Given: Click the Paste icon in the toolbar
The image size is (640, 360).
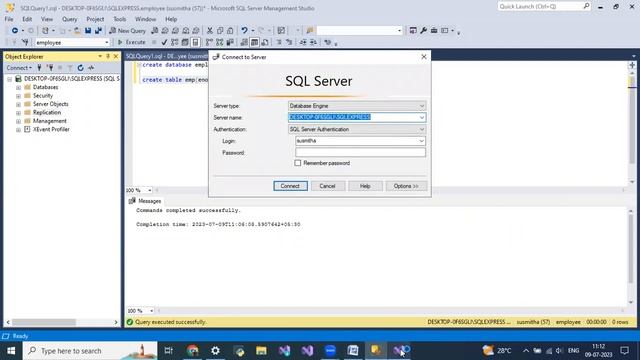Looking at the screenshot, I should 230,31.
